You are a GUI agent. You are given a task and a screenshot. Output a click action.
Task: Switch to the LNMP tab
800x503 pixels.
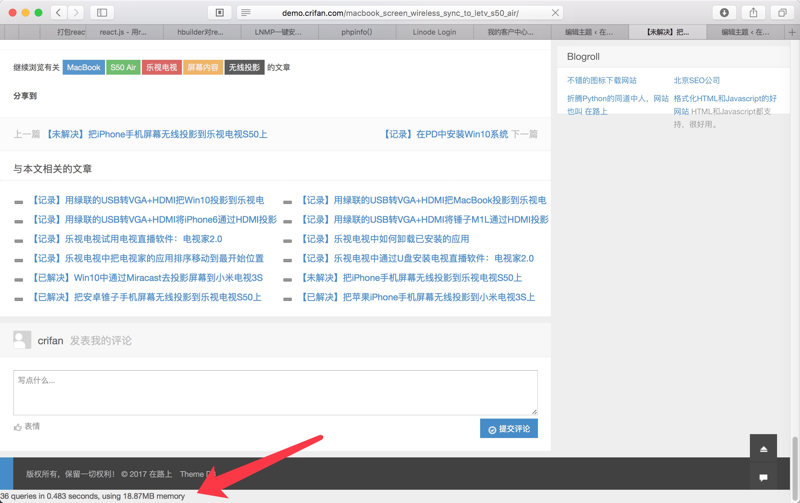278,32
